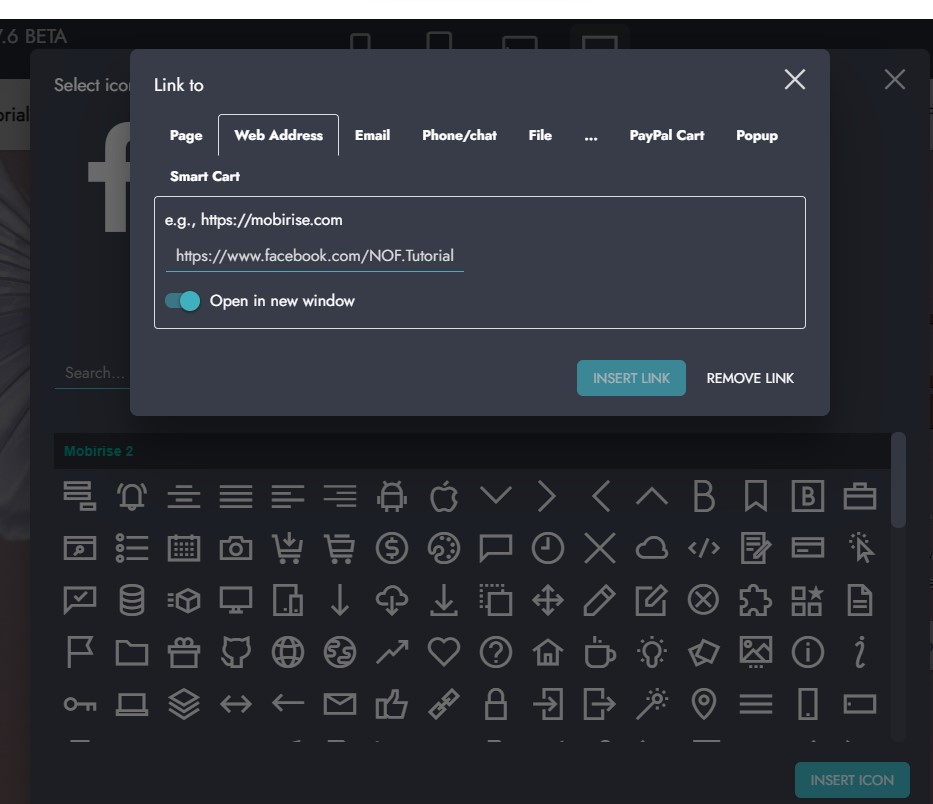Select the Mobirise 2 icon set header
The width and height of the screenshot is (933, 804).
472,451
